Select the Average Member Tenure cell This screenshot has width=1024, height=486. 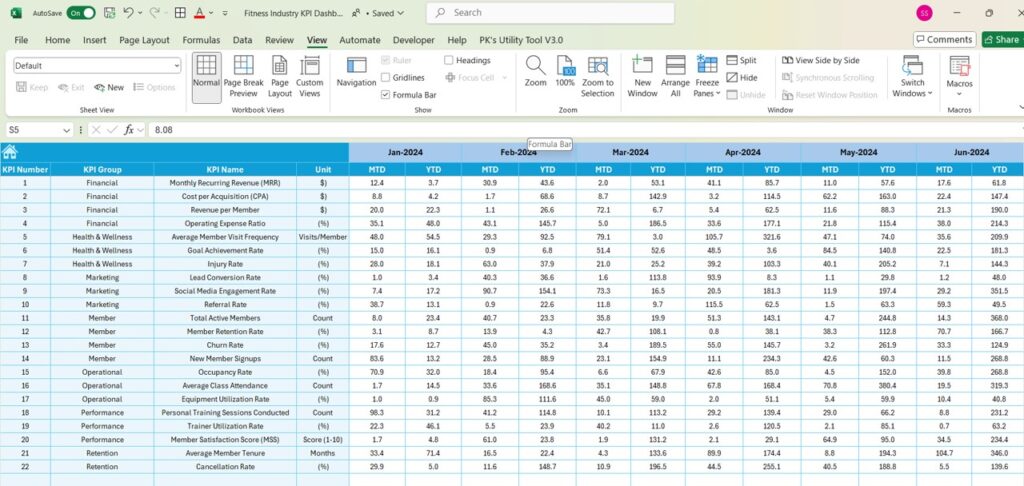225,453
